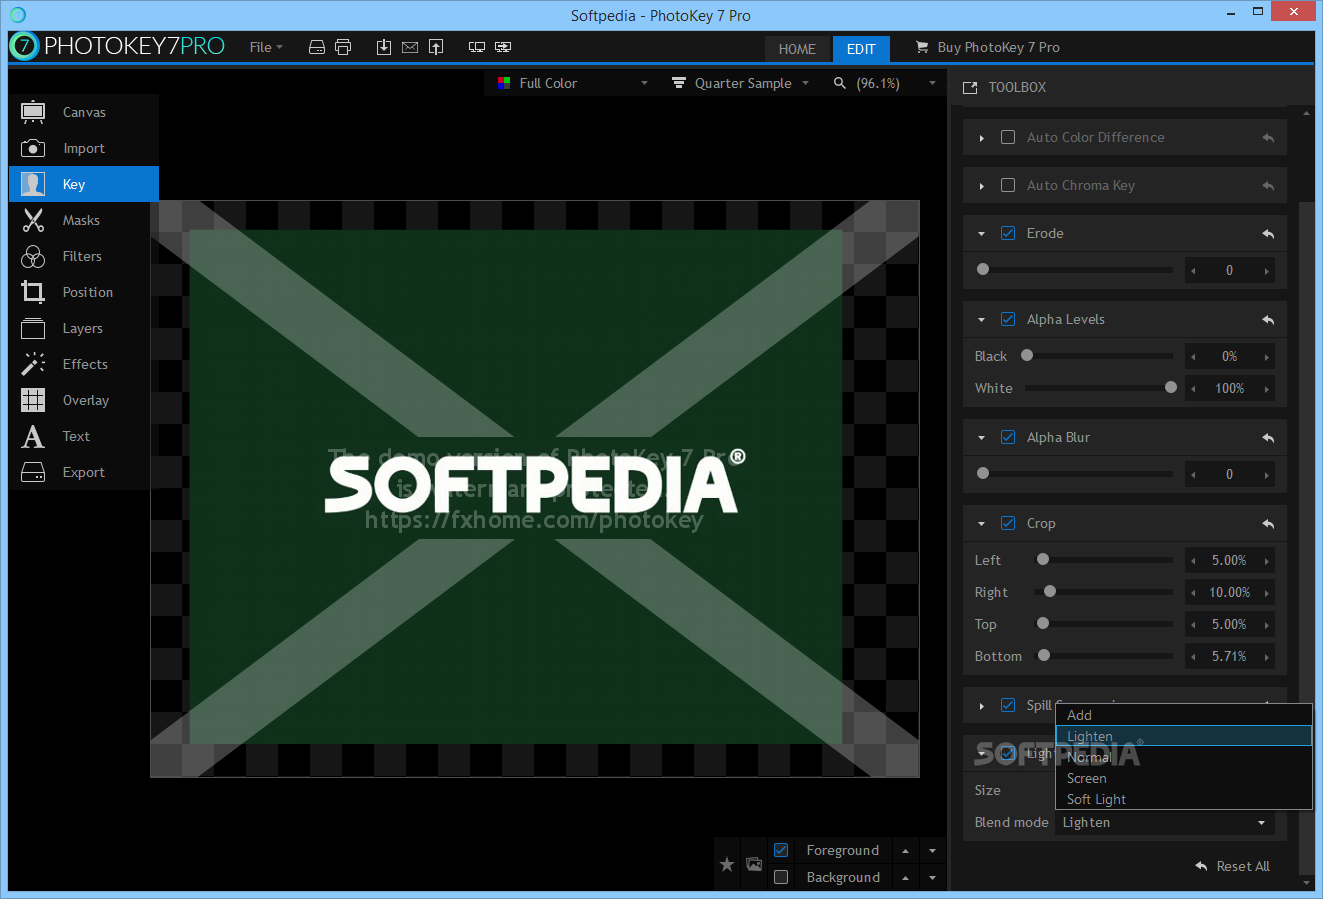The width and height of the screenshot is (1323, 899).
Task: Choose Screen from blend mode list
Action: pyautogui.click(x=1184, y=778)
